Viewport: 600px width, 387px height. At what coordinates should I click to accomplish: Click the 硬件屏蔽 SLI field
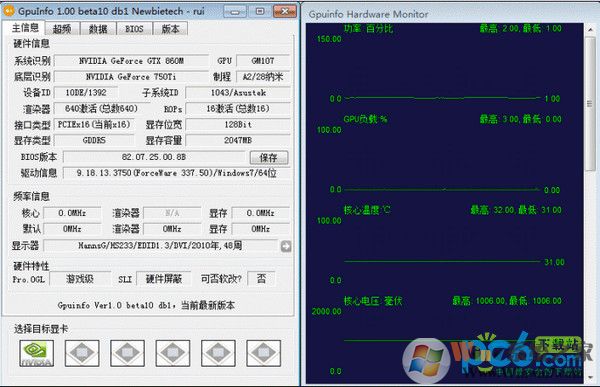click(x=164, y=279)
